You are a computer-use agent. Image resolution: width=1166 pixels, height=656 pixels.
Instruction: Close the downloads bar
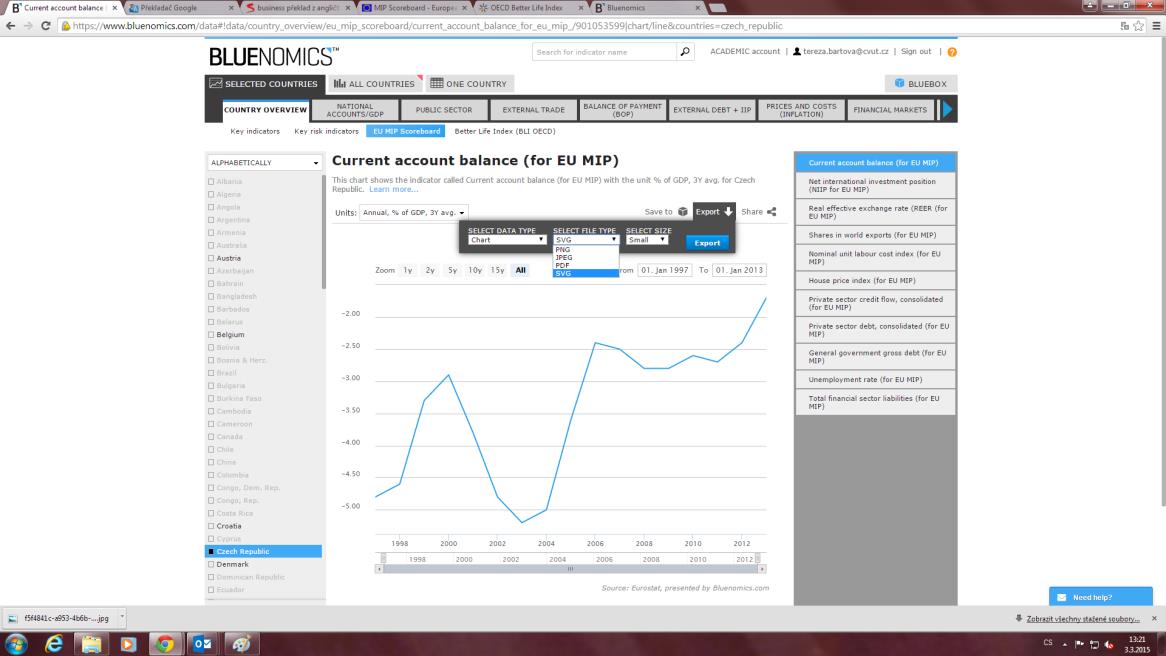point(1154,618)
